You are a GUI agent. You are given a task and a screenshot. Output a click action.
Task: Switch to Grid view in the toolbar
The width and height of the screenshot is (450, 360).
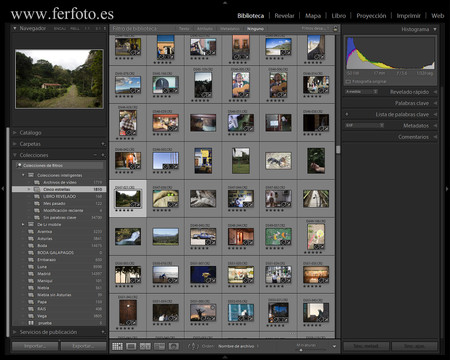(117, 346)
